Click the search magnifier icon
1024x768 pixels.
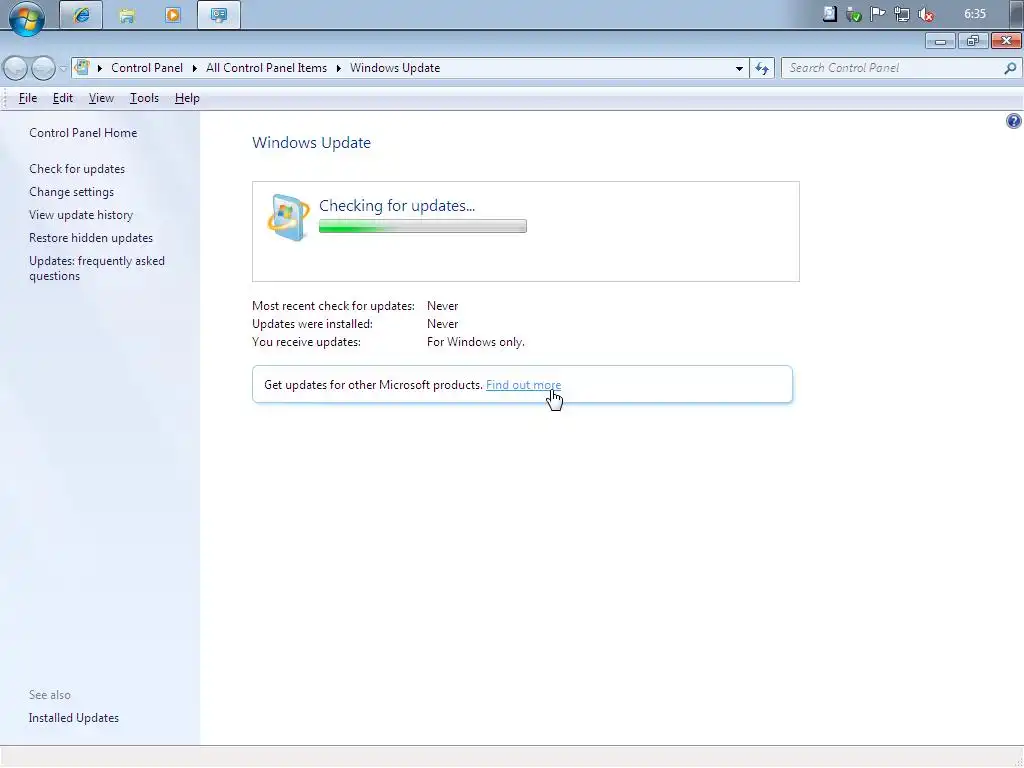tap(1010, 68)
